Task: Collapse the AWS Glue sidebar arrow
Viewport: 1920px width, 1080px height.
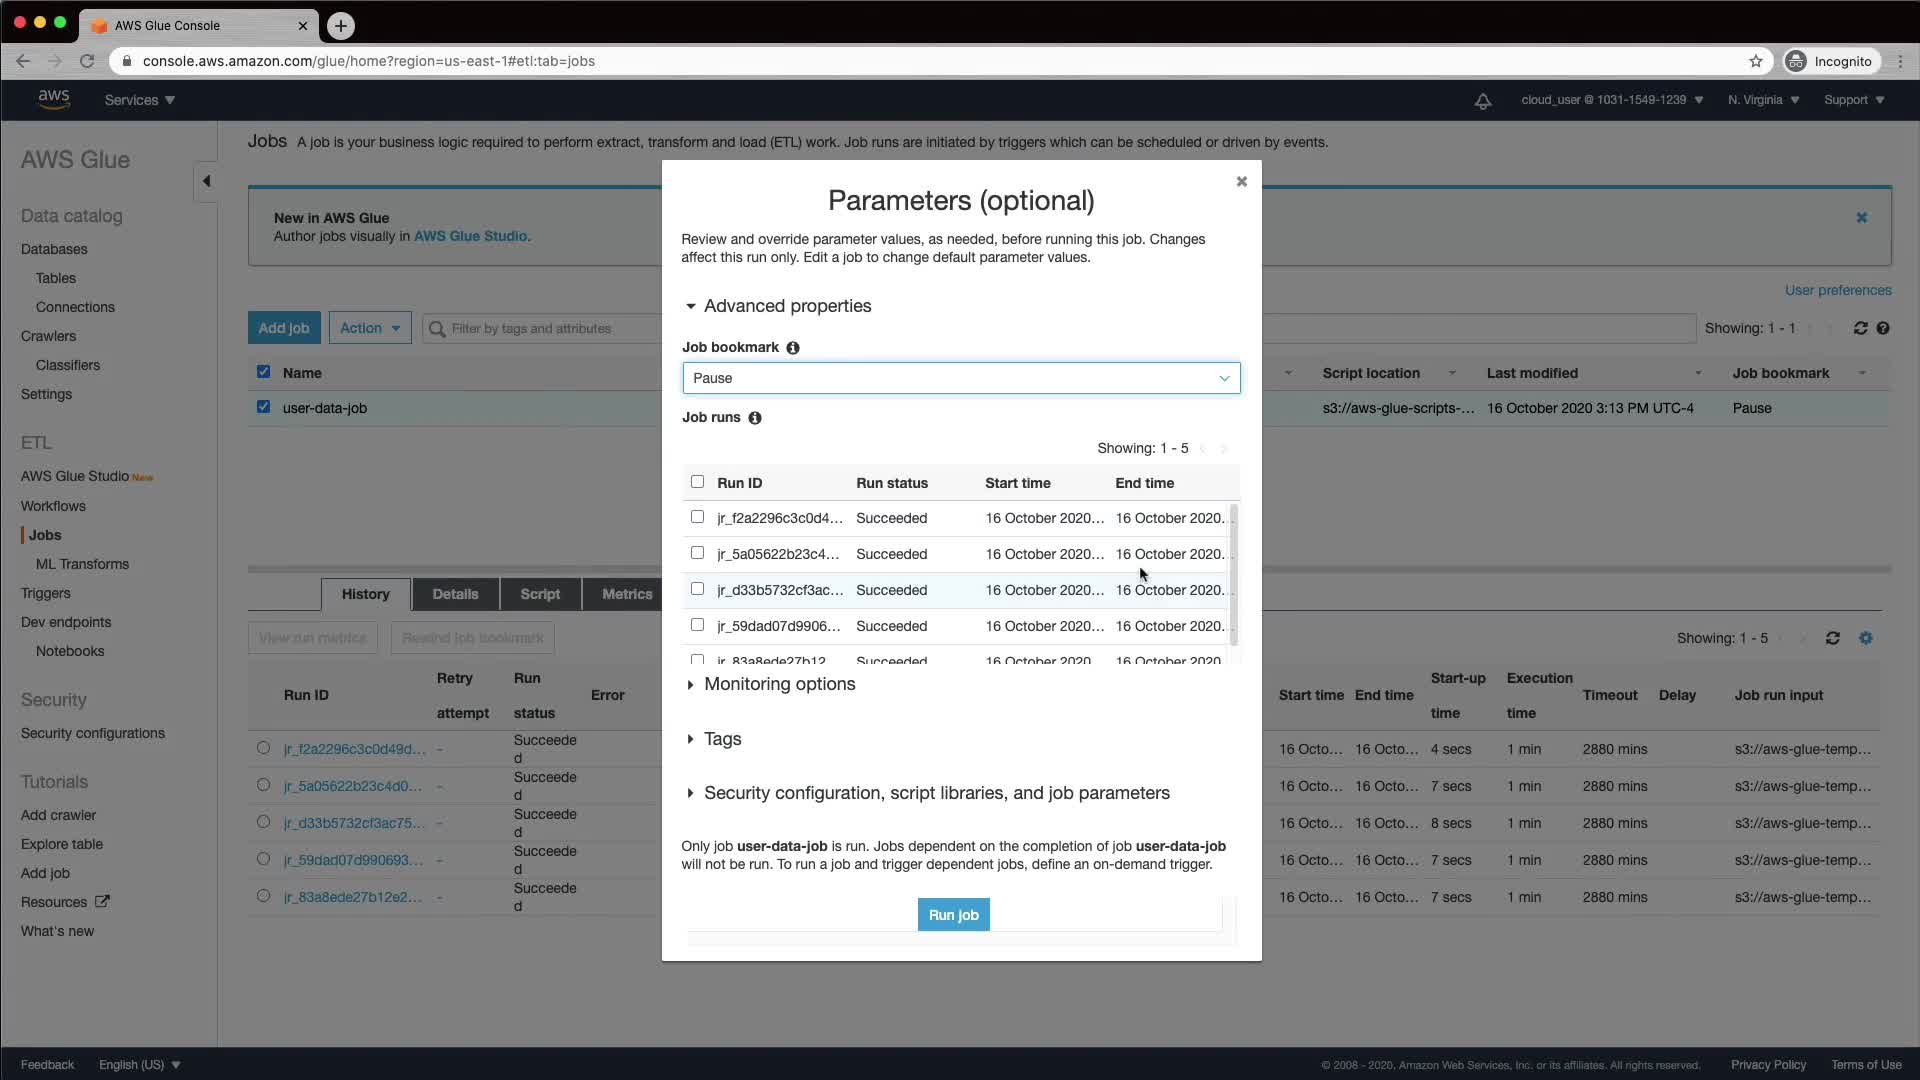Action: tap(206, 181)
